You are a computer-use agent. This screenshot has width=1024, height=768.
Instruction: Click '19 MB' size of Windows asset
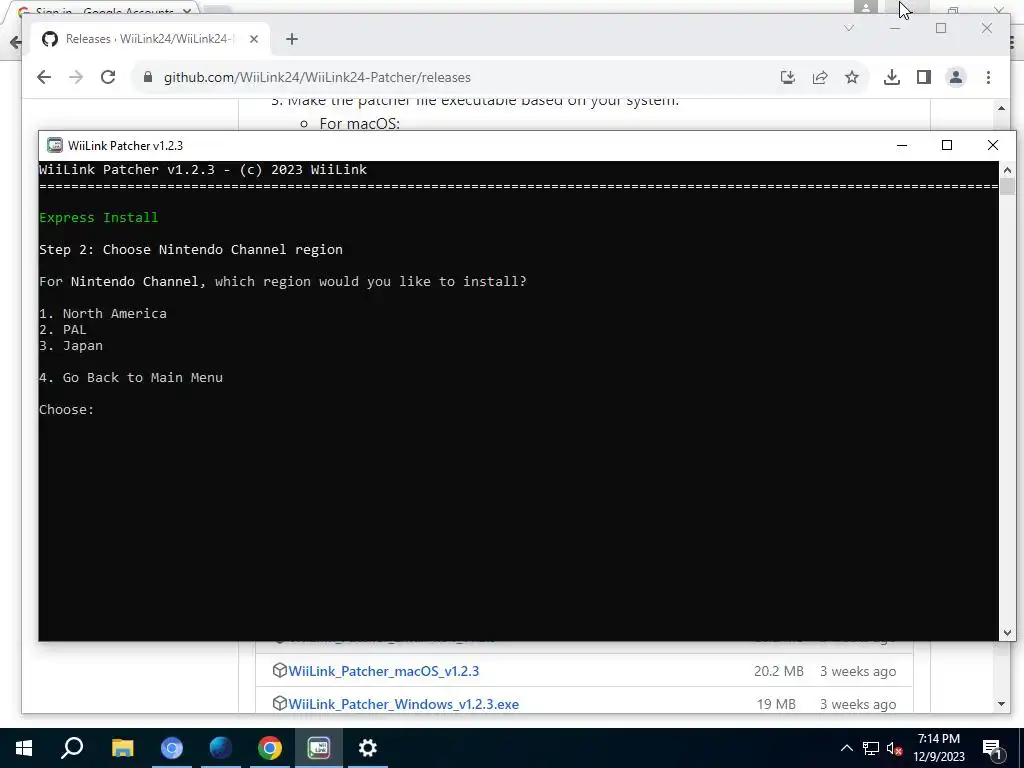[x=776, y=704]
